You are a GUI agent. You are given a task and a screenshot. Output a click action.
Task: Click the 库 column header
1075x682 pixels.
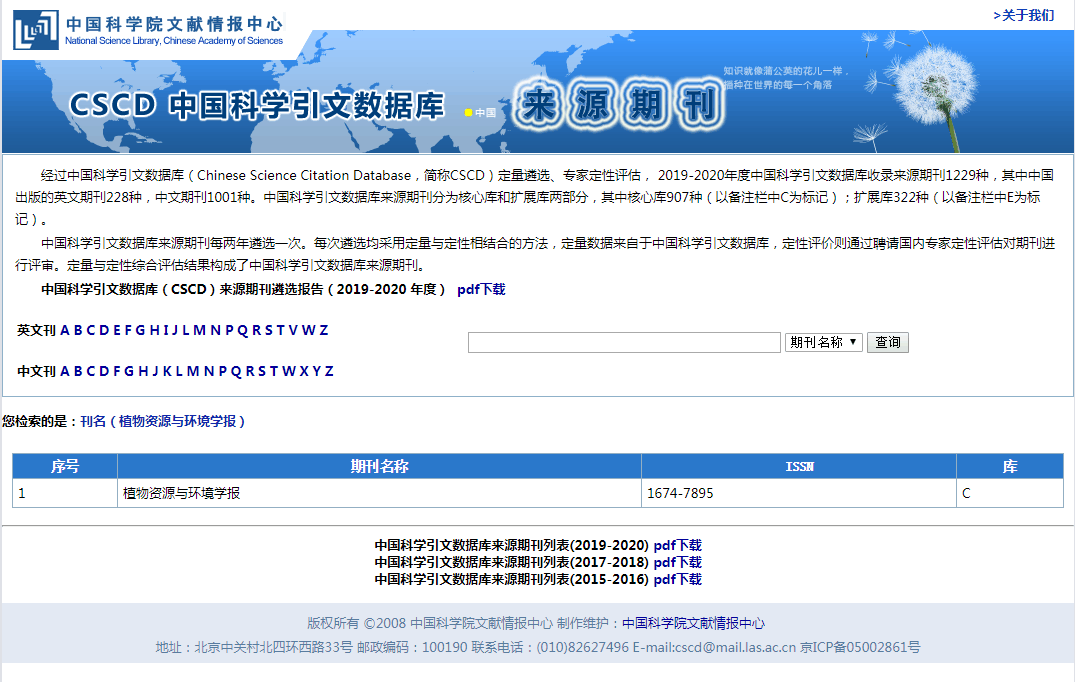coord(1010,466)
